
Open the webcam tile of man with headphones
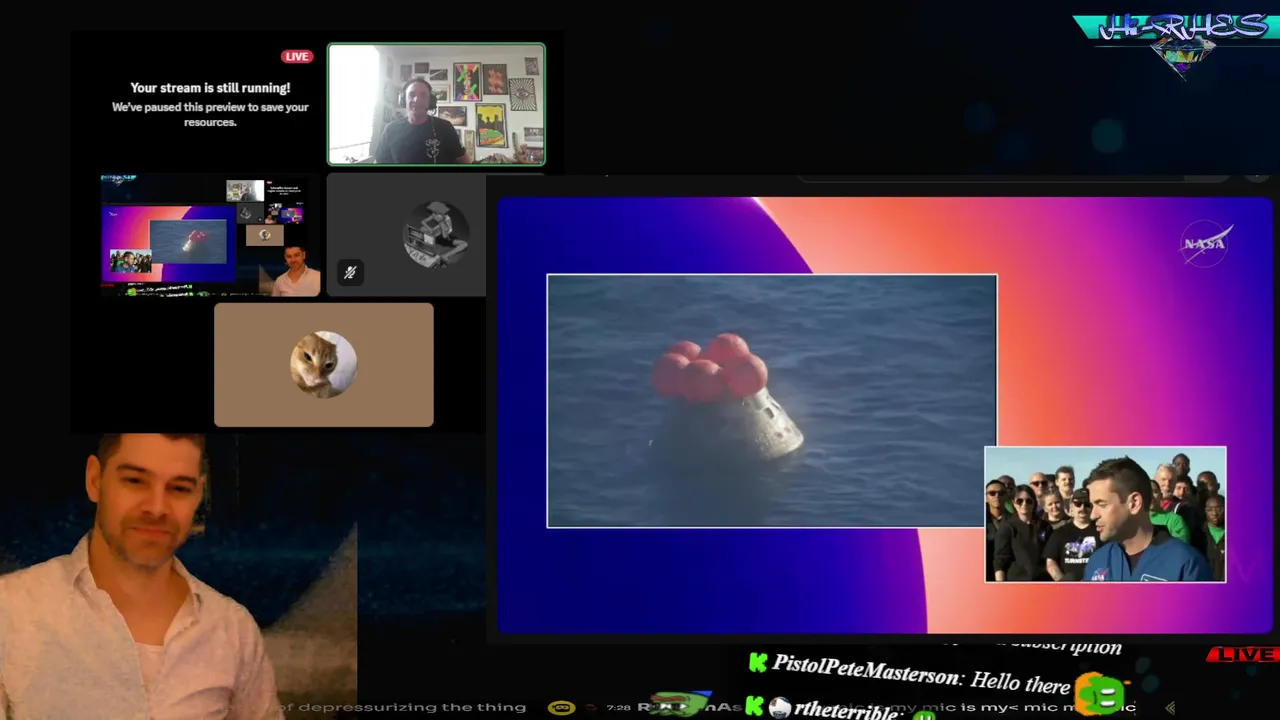(x=436, y=104)
